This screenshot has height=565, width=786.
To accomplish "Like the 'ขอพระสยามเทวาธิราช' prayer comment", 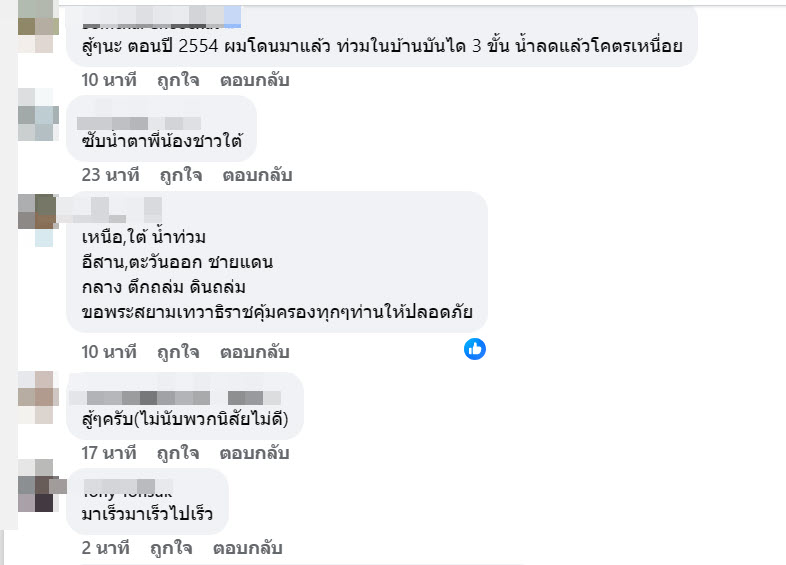I will click(x=178, y=352).
